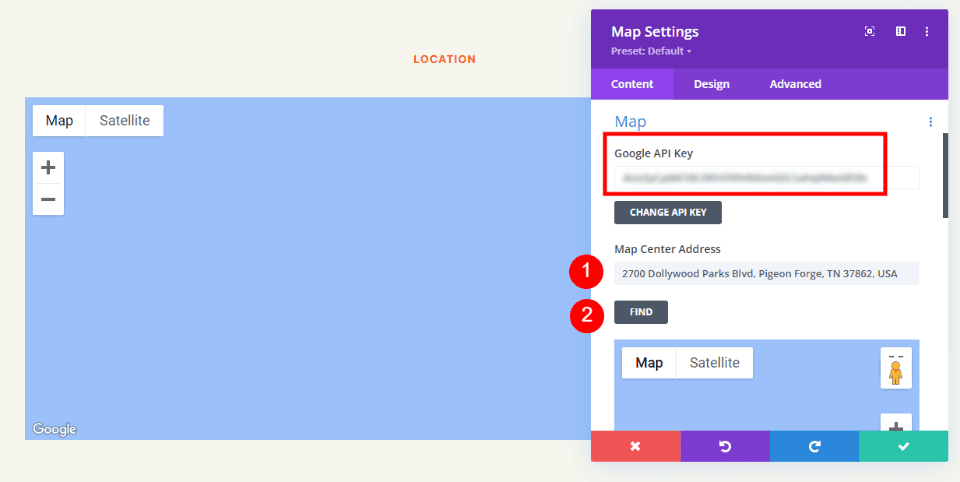Image resolution: width=960 pixels, height=482 pixels.
Task: Select Map view on the main map
Action: tap(59, 121)
